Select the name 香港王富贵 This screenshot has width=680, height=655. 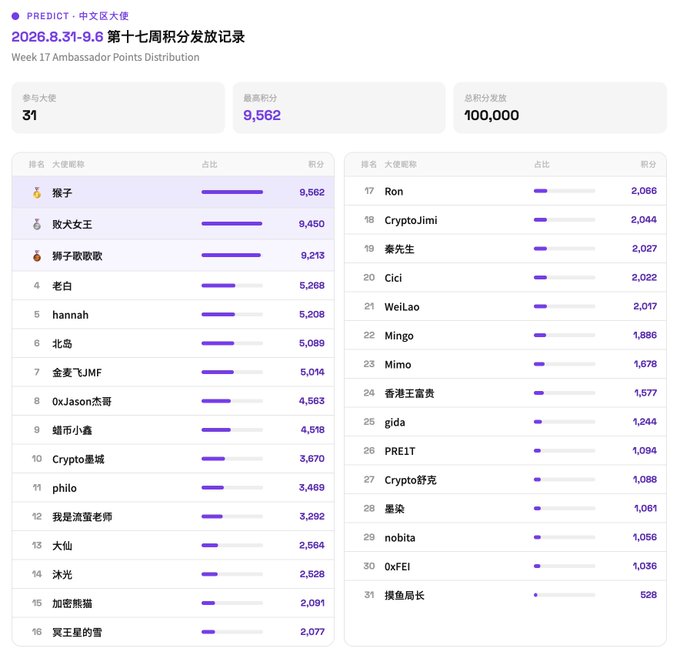(409, 393)
